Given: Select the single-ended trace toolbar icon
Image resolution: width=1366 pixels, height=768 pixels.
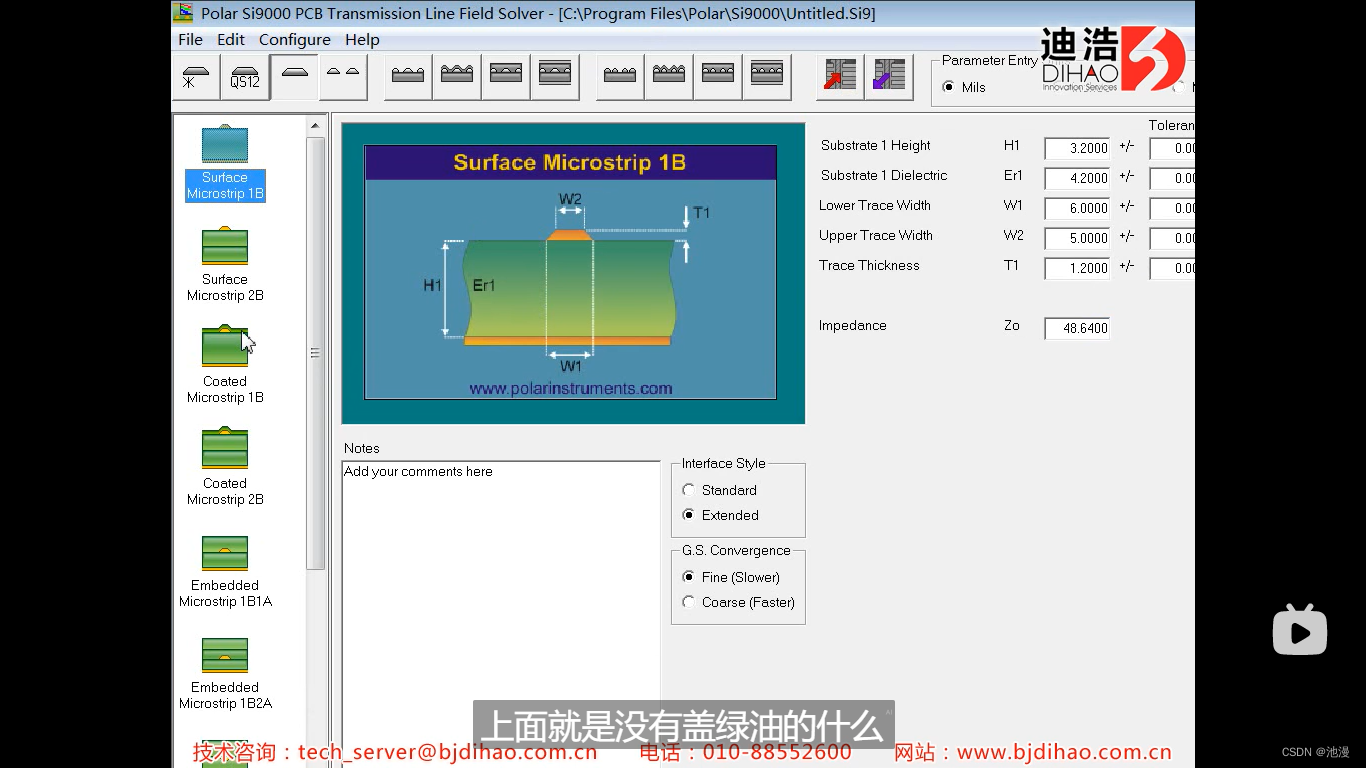Looking at the screenshot, I should pos(294,77).
